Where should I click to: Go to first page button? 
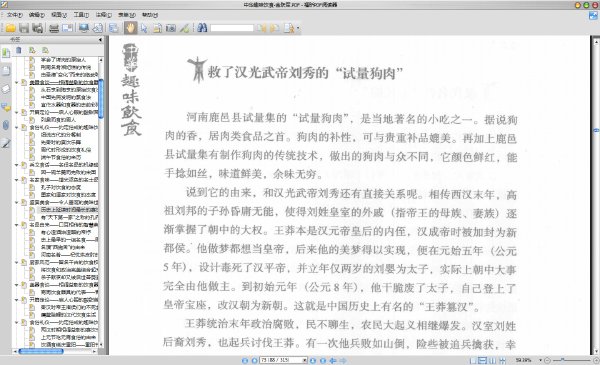coord(245,360)
